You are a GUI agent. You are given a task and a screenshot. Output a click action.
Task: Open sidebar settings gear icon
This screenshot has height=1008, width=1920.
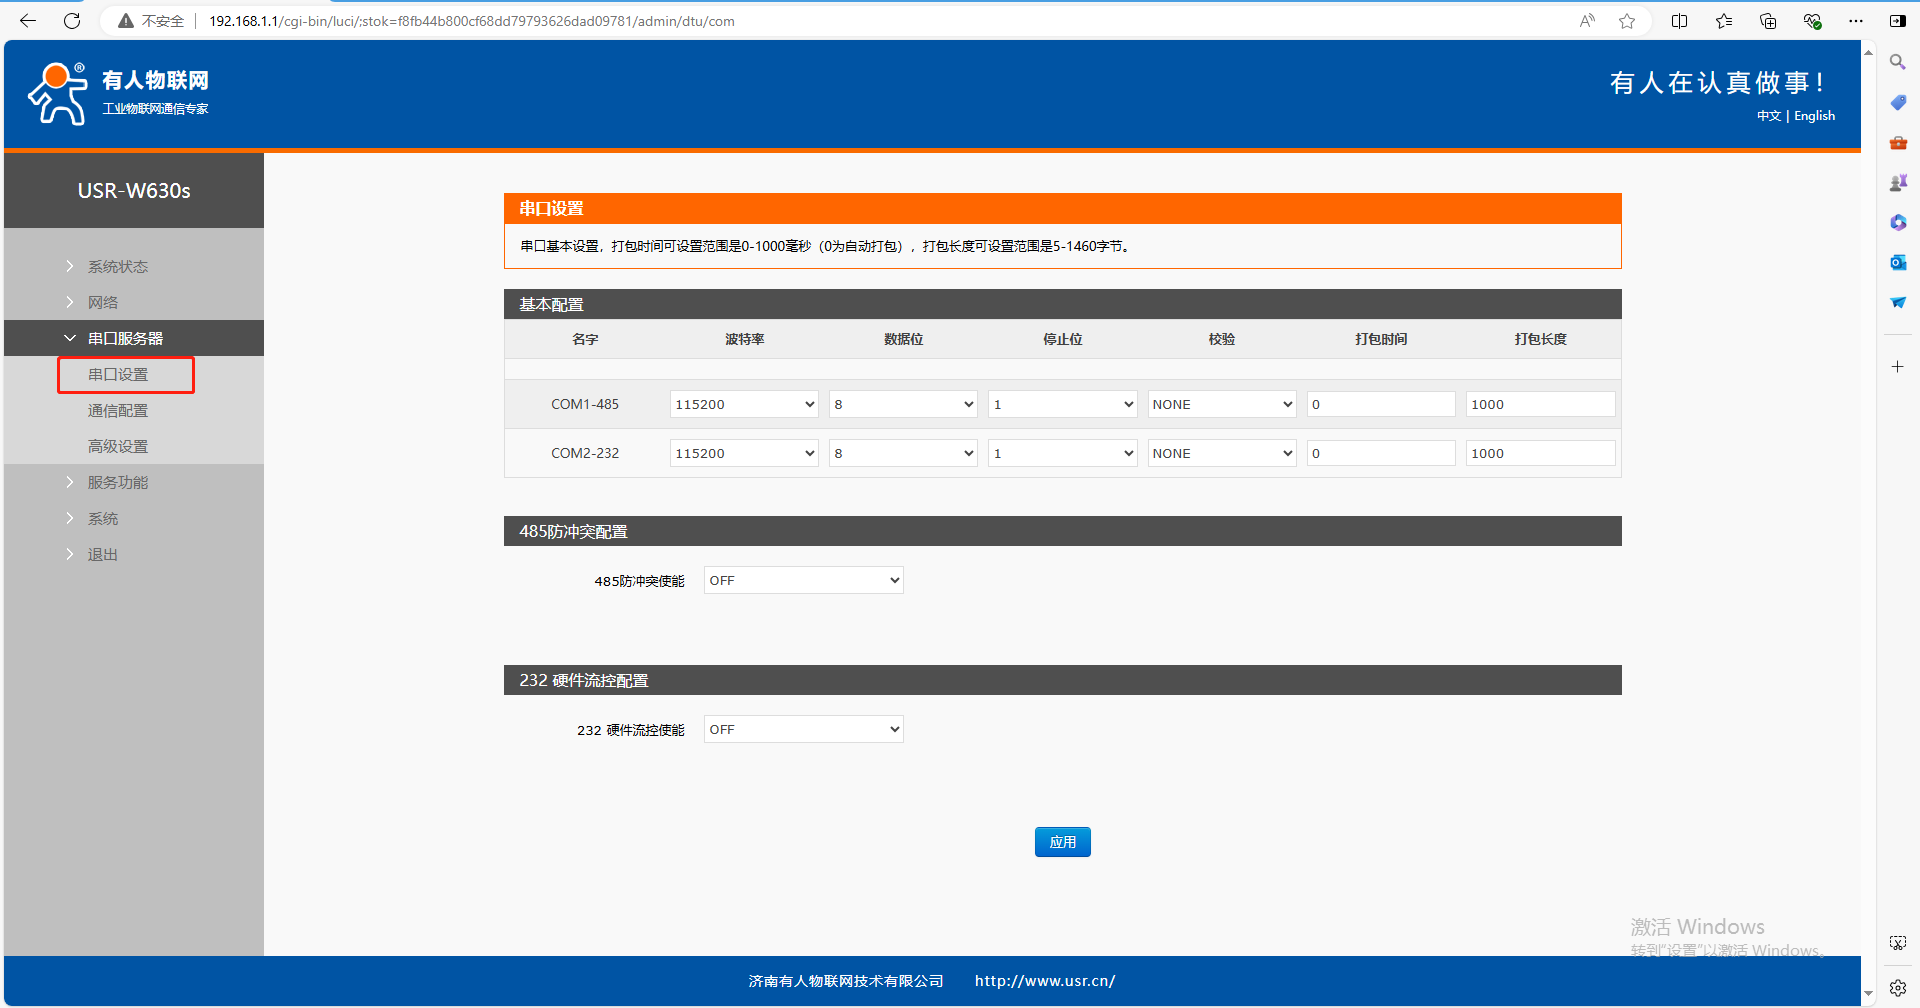point(1897,988)
